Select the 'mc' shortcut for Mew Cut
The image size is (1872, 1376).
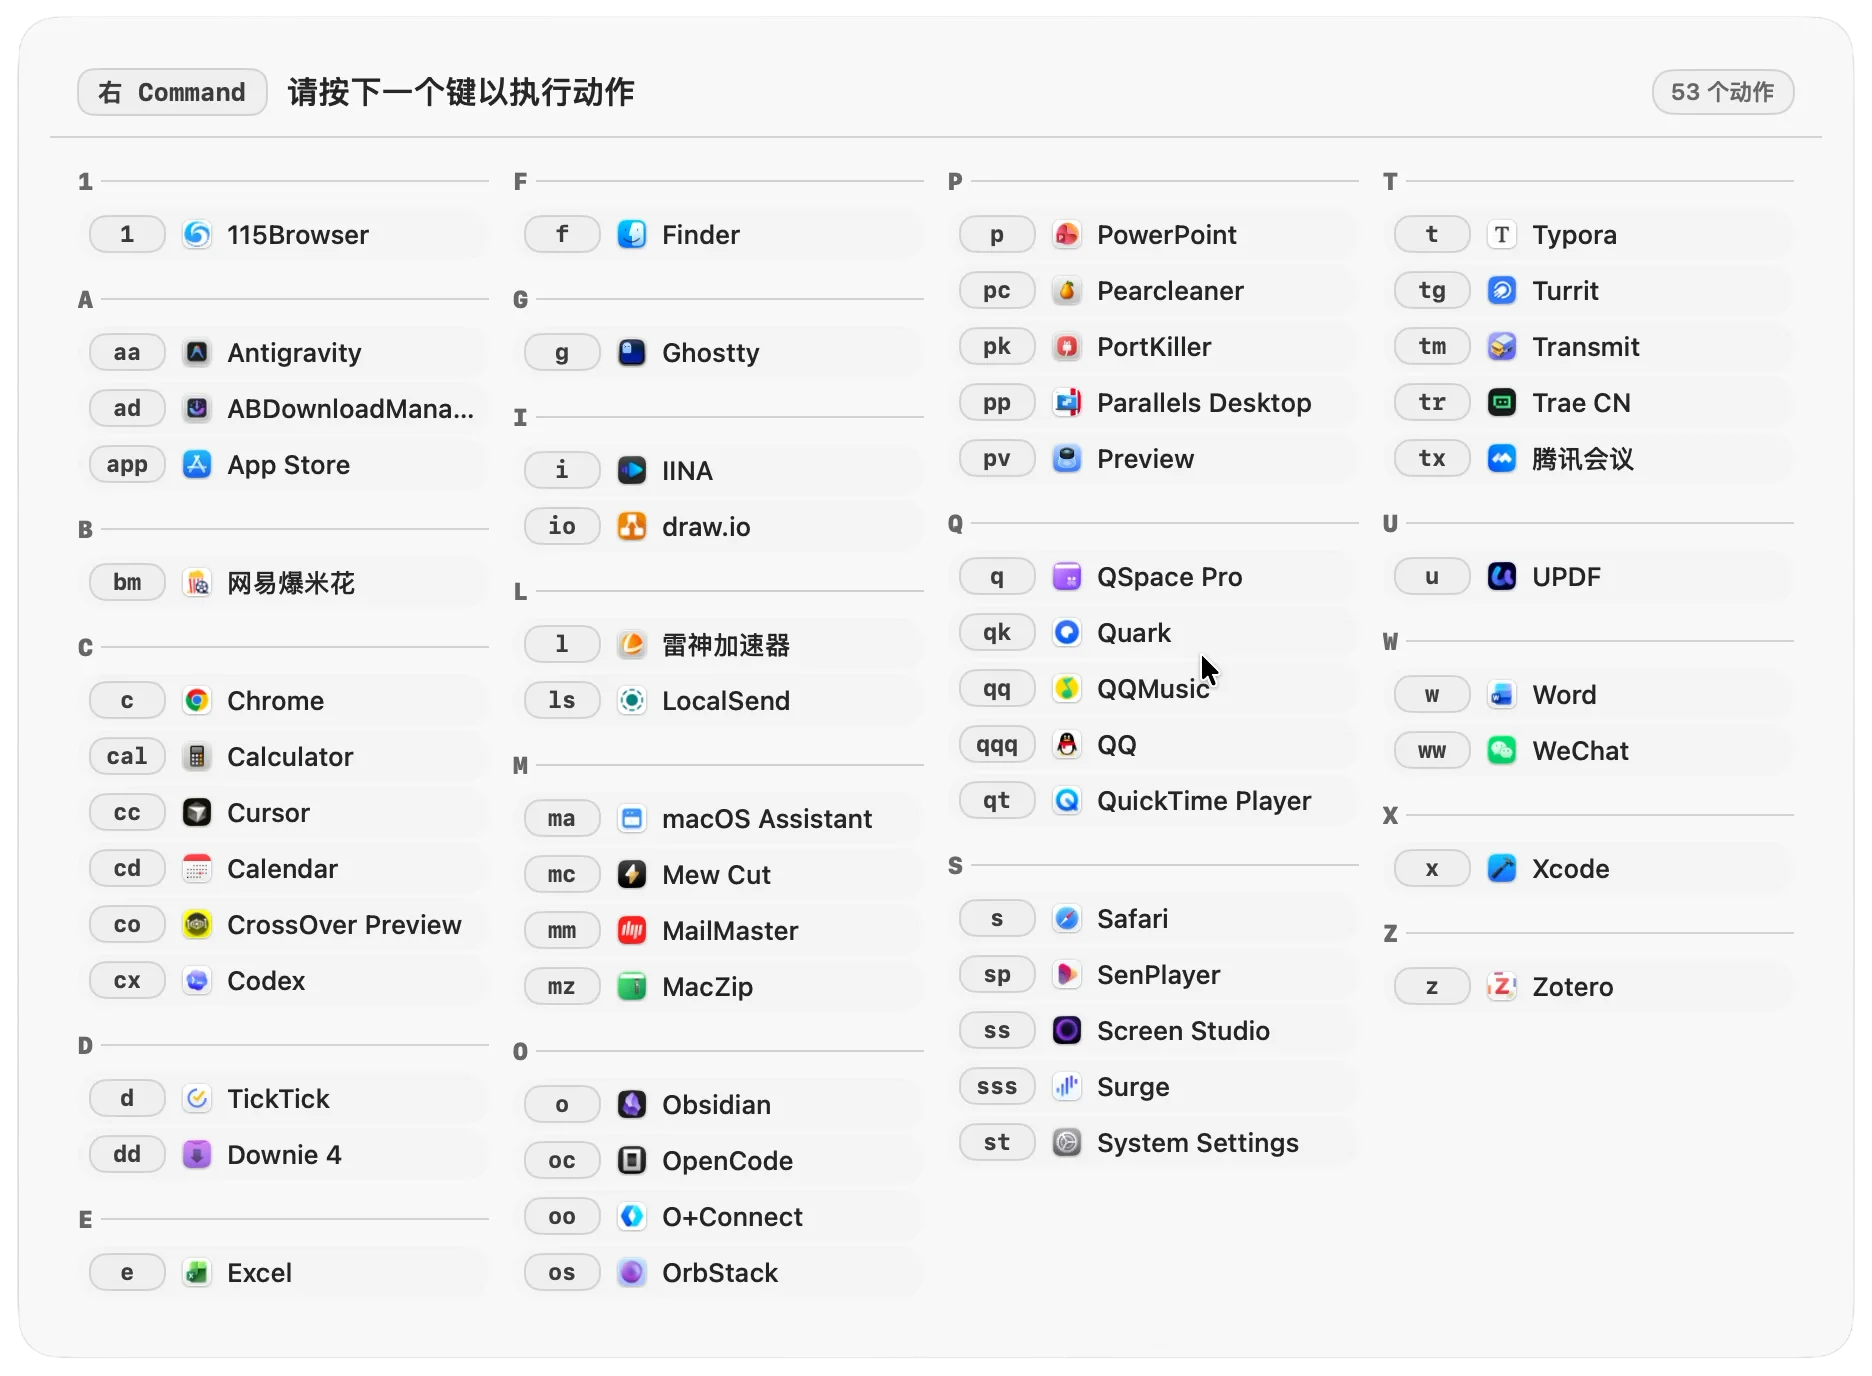[562, 875]
